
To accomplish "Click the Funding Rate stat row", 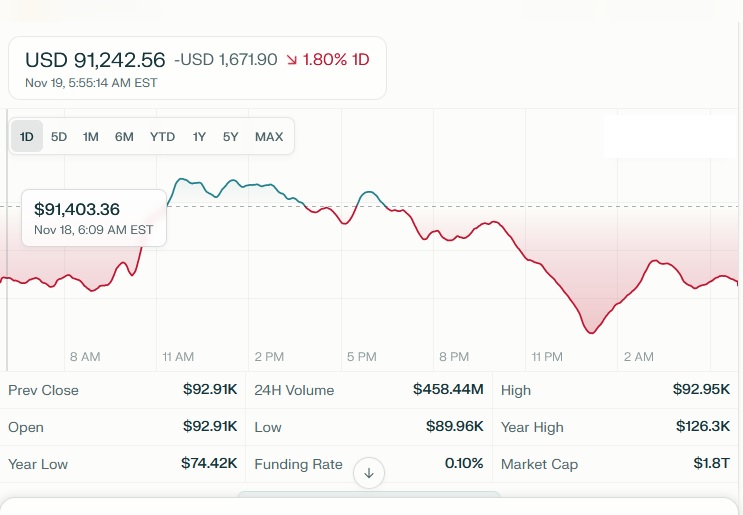I will tap(368, 464).
